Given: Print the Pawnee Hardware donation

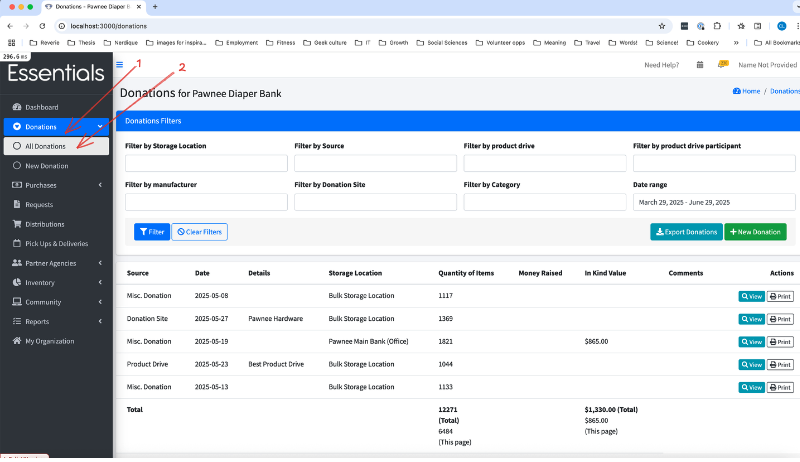Looking at the screenshot, I should (780, 319).
